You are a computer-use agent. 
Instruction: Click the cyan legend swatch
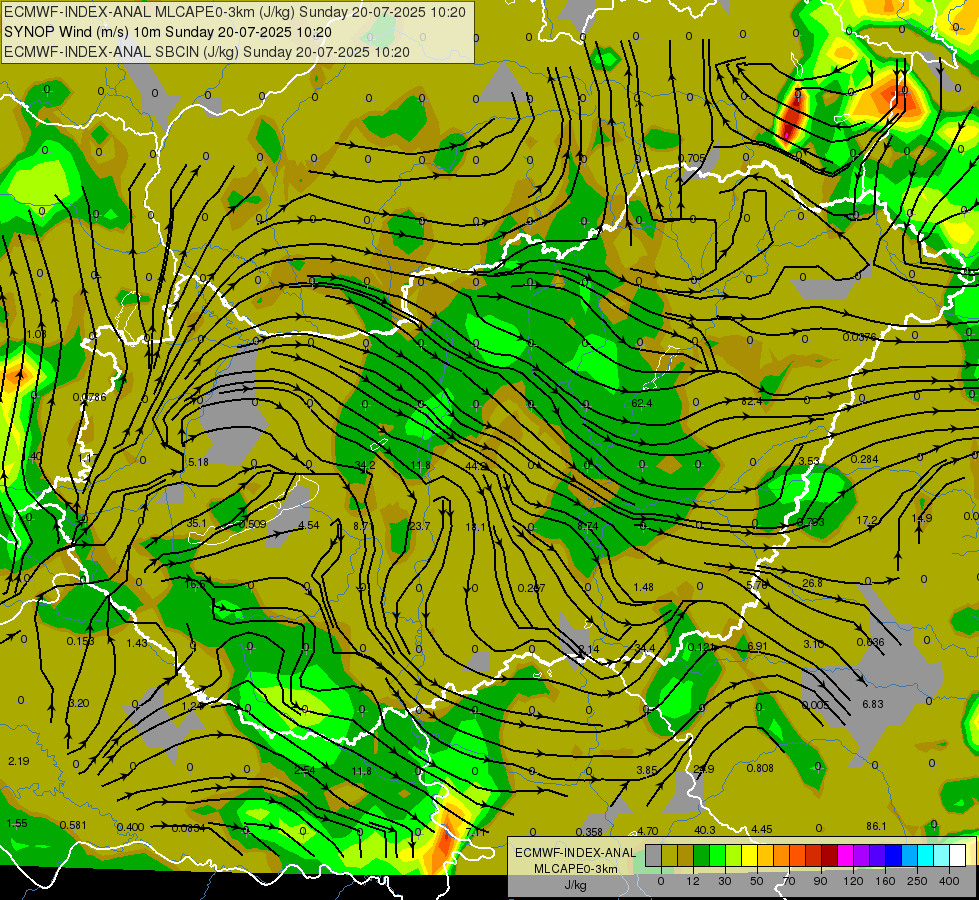click(926, 856)
